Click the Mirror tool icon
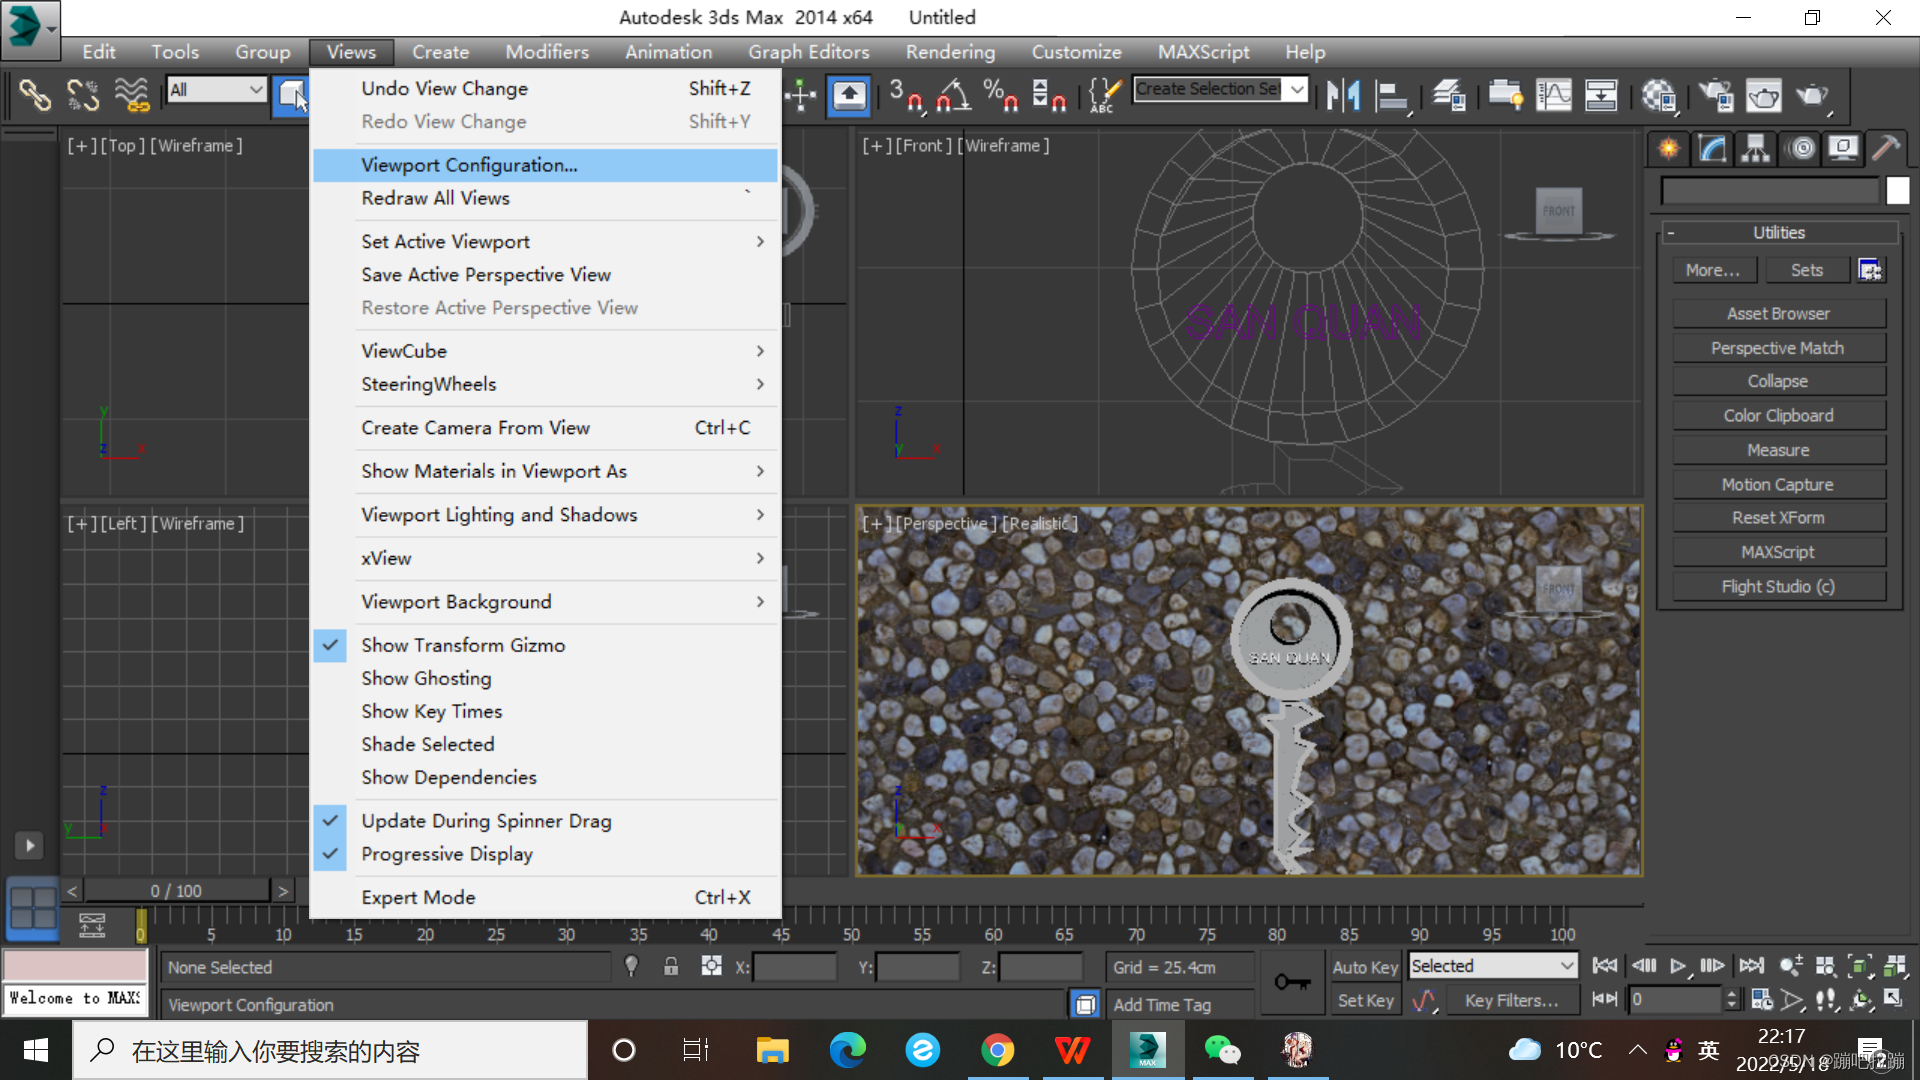 point(1343,95)
